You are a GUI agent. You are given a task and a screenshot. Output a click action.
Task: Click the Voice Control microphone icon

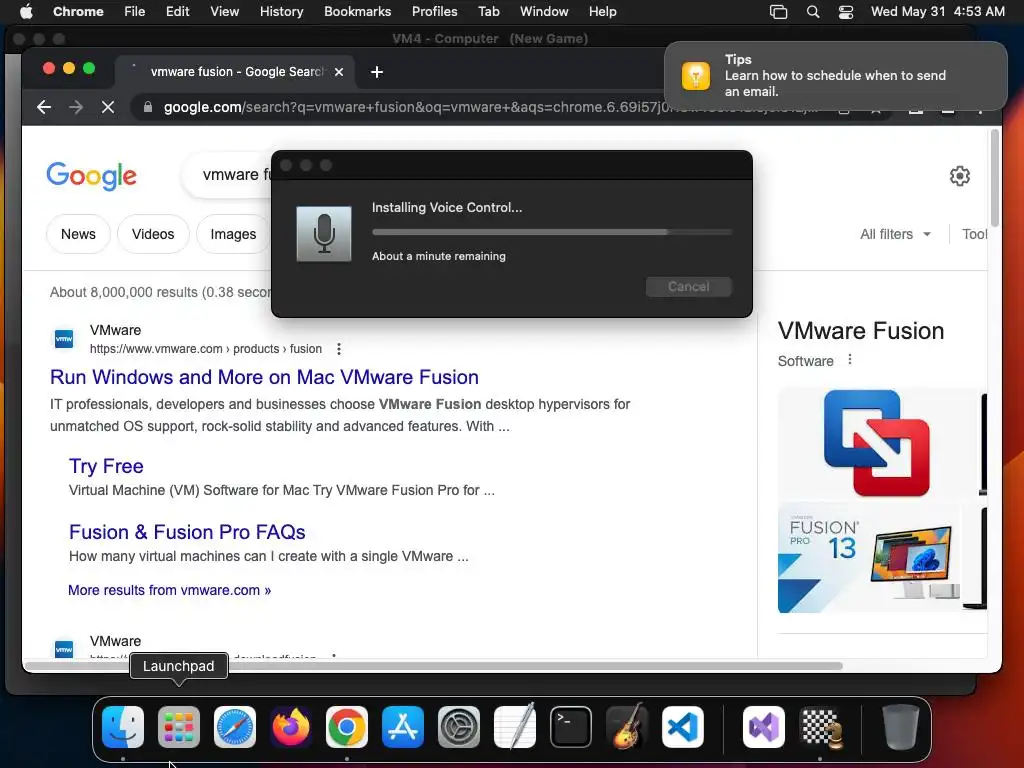tap(324, 234)
